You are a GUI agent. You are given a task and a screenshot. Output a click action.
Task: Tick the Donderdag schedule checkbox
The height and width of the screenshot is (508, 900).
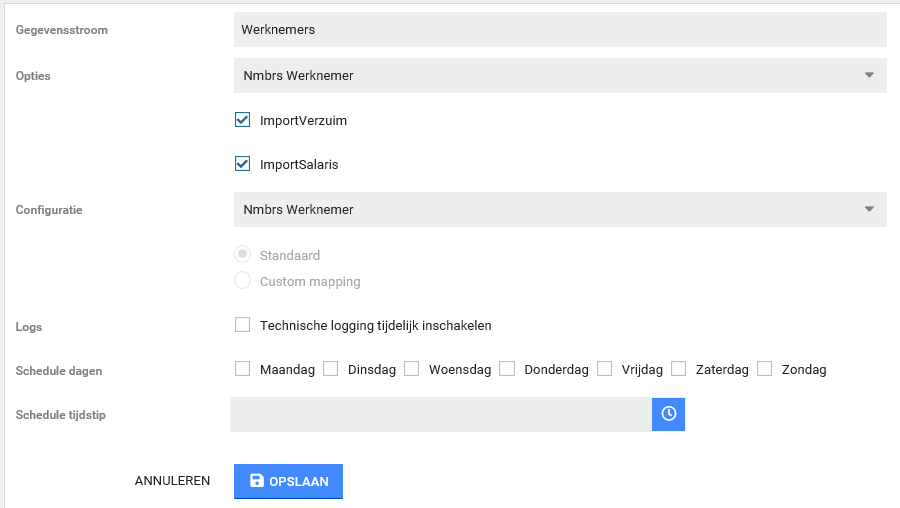(x=507, y=369)
